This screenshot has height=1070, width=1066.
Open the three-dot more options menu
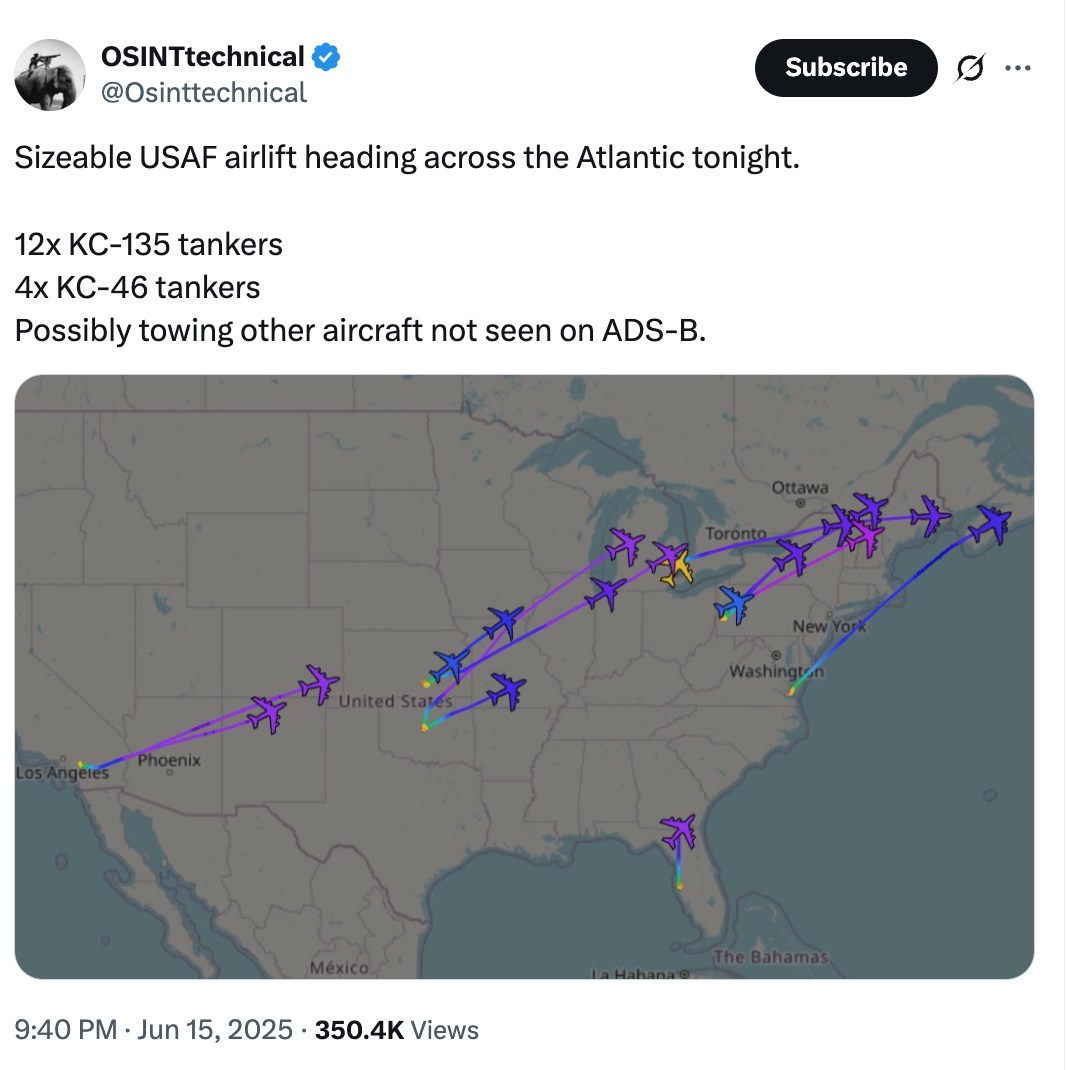click(x=1018, y=68)
